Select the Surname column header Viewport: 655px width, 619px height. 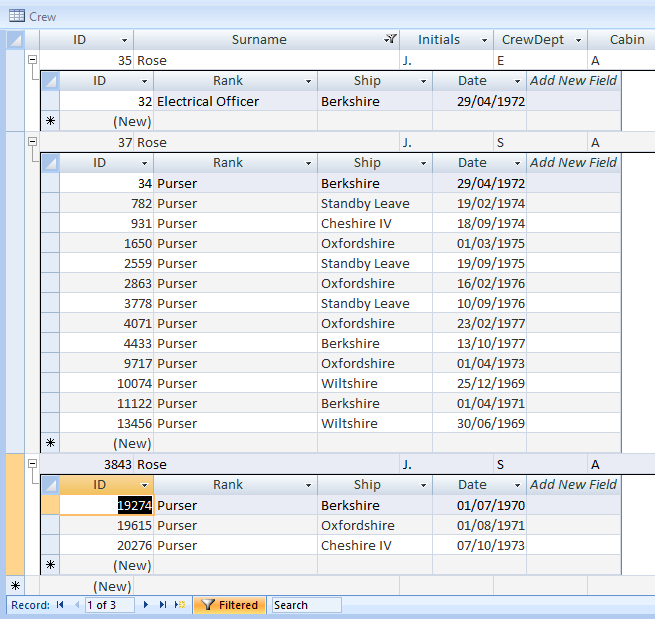point(266,40)
